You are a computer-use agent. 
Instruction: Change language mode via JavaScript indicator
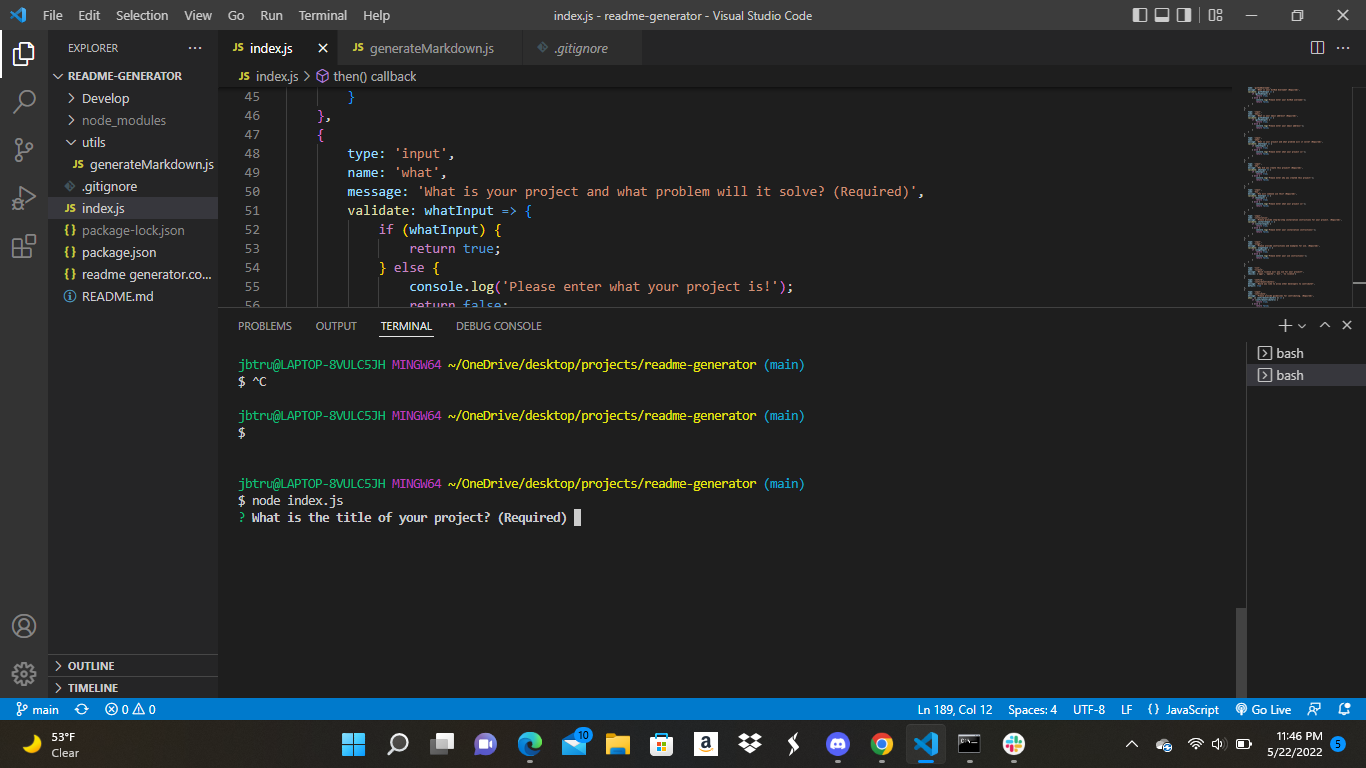point(1191,709)
